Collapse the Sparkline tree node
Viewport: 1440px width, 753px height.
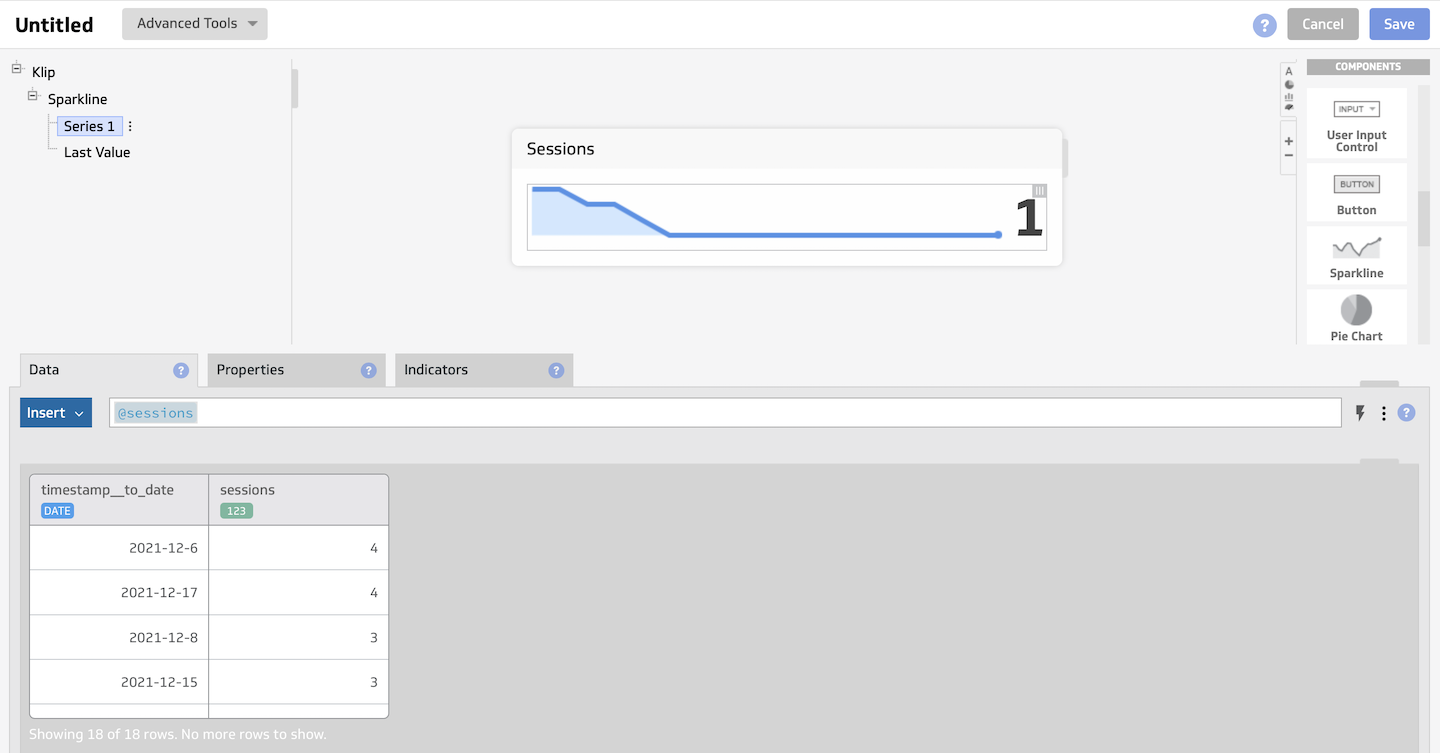[33, 96]
